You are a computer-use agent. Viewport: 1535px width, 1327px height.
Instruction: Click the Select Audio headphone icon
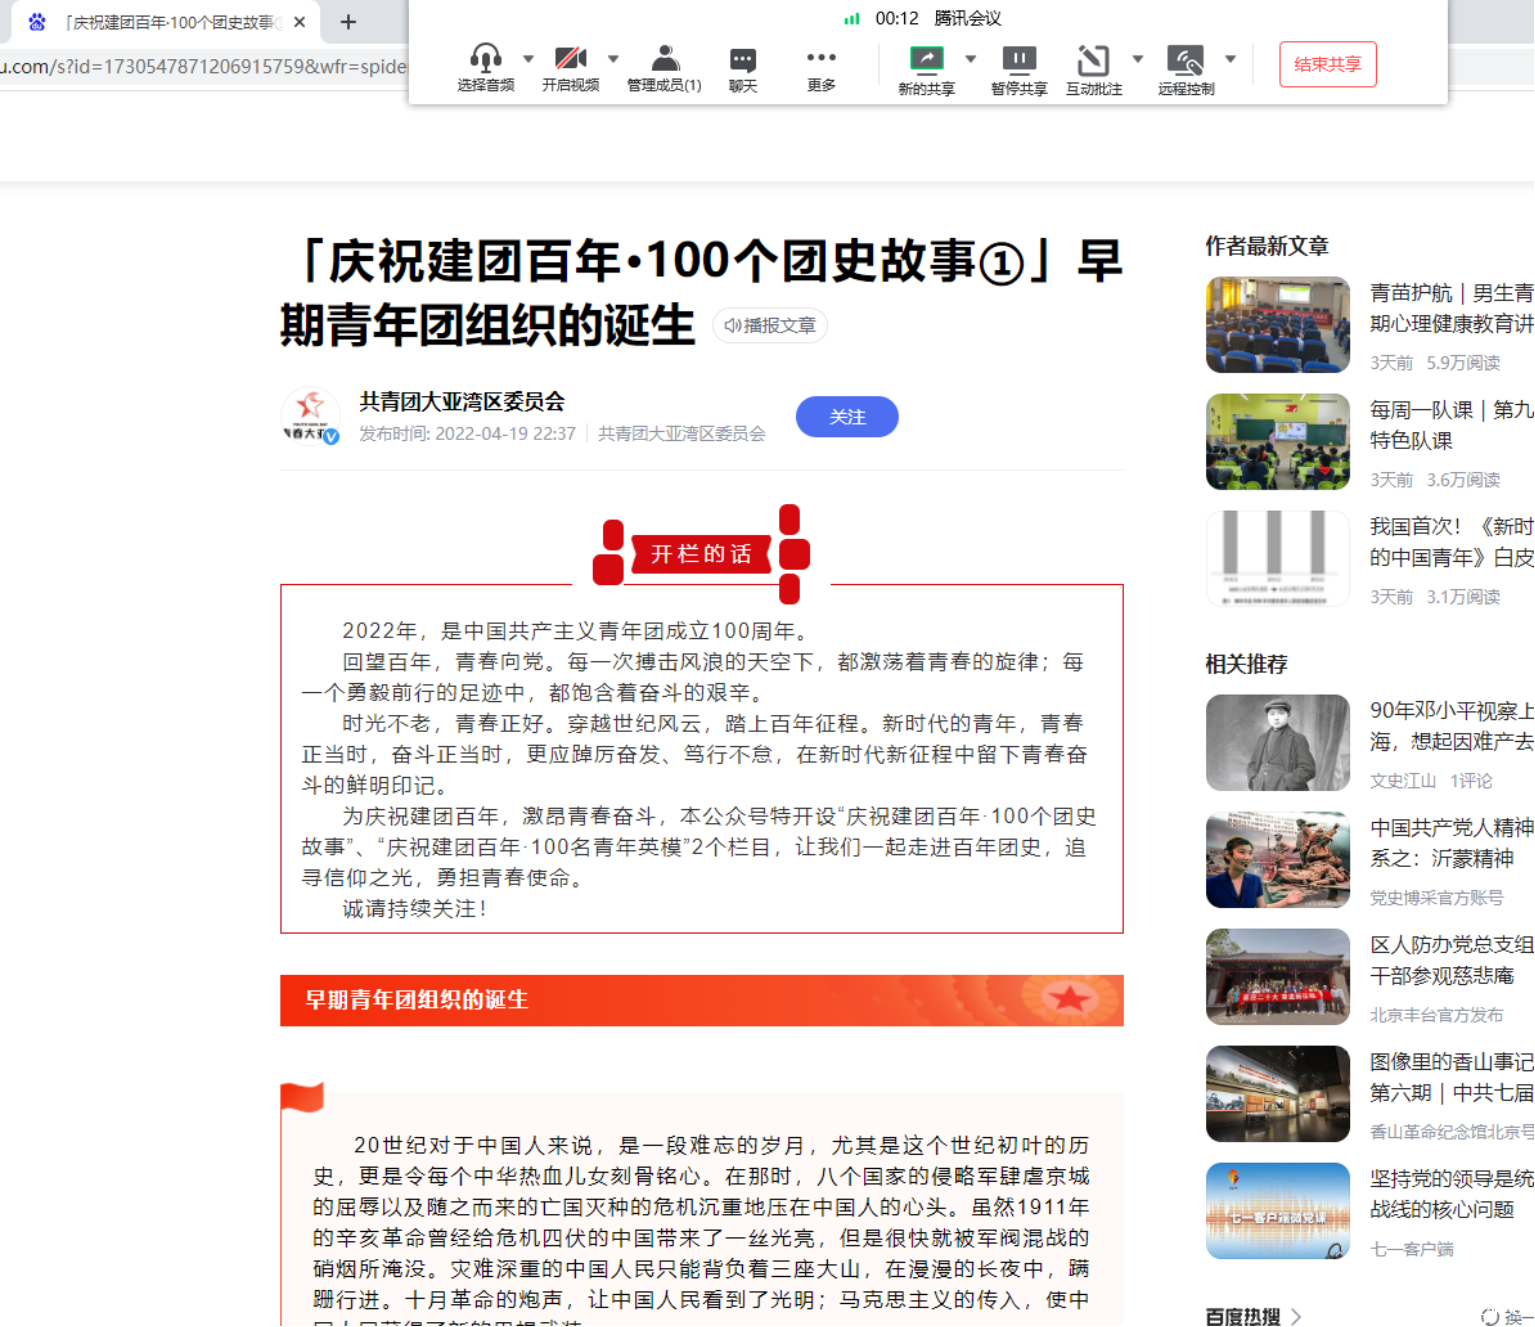click(x=486, y=59)
